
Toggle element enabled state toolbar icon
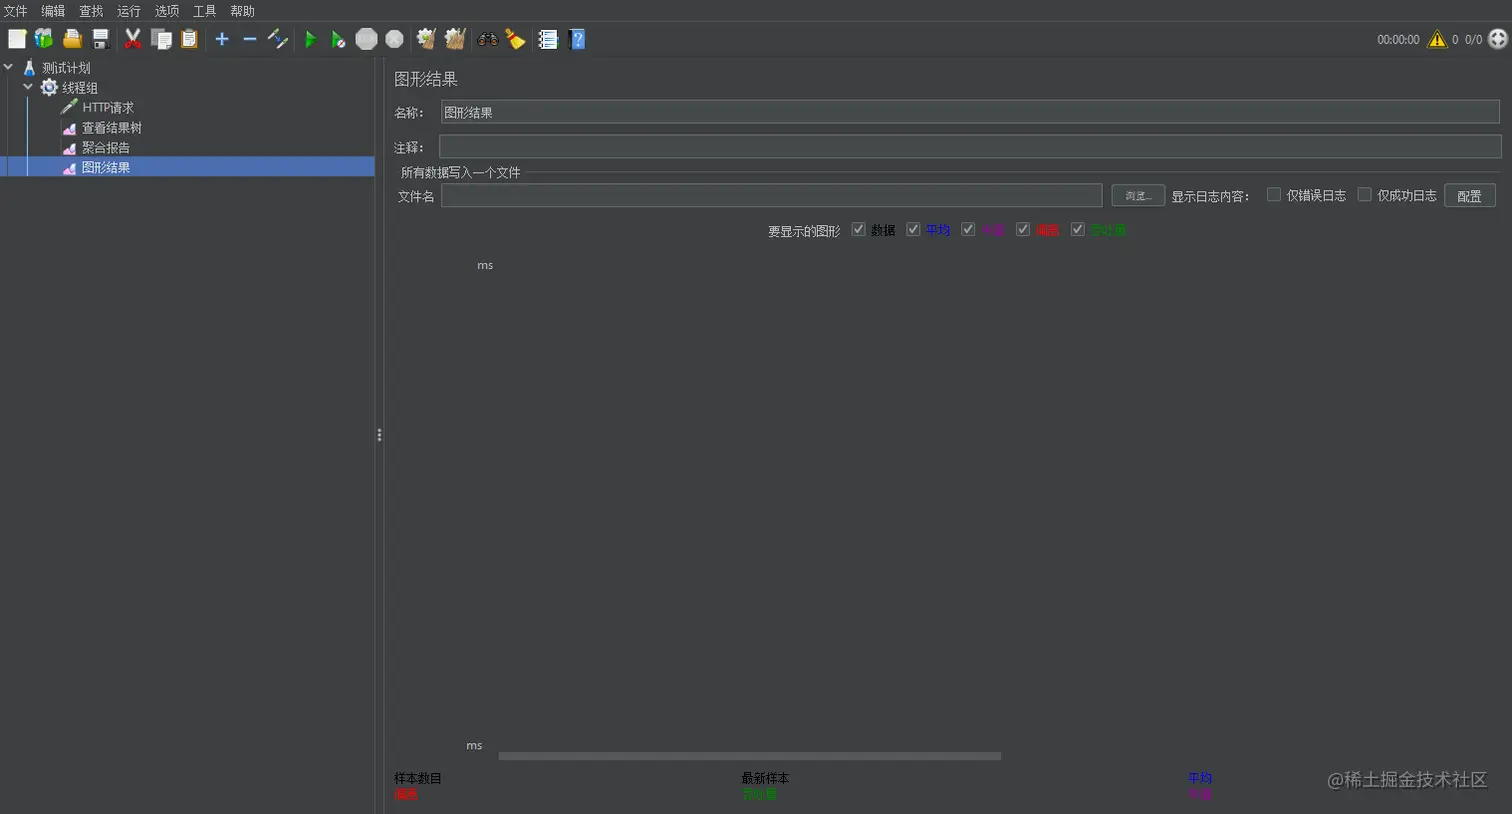278,39
